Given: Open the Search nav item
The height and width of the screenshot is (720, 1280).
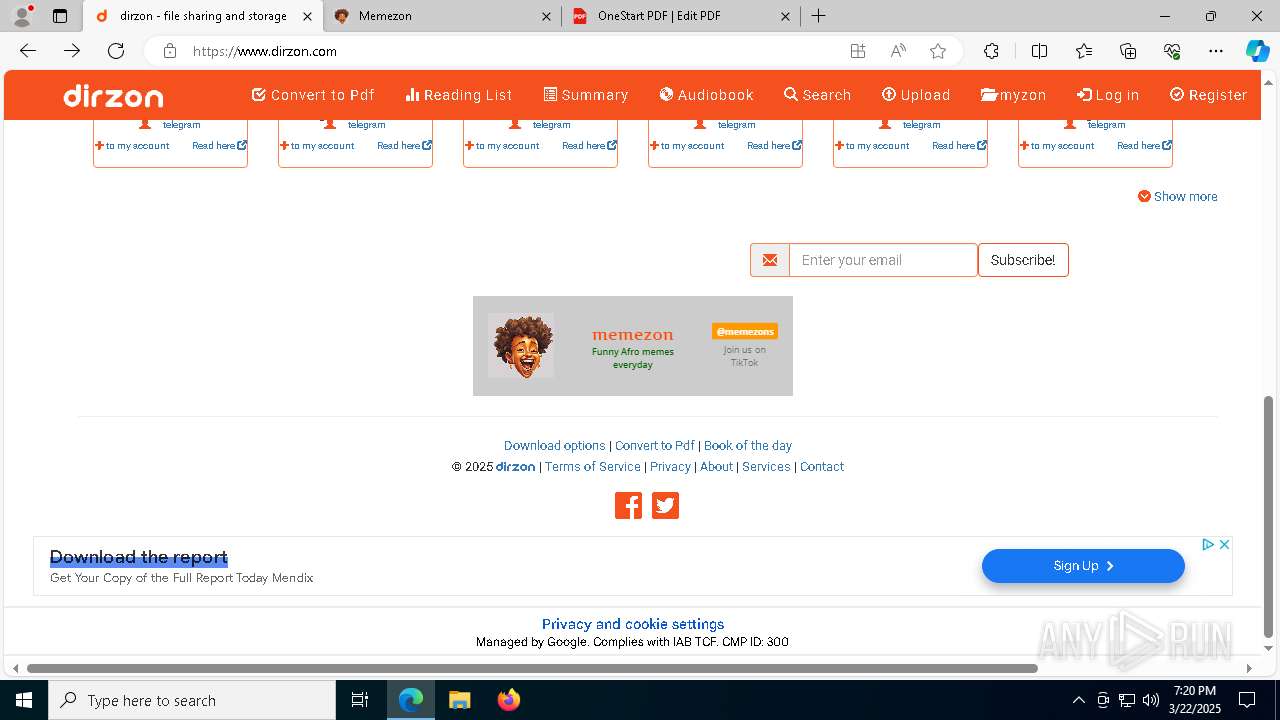Looking at the screenshot, I should pos(818,95).
